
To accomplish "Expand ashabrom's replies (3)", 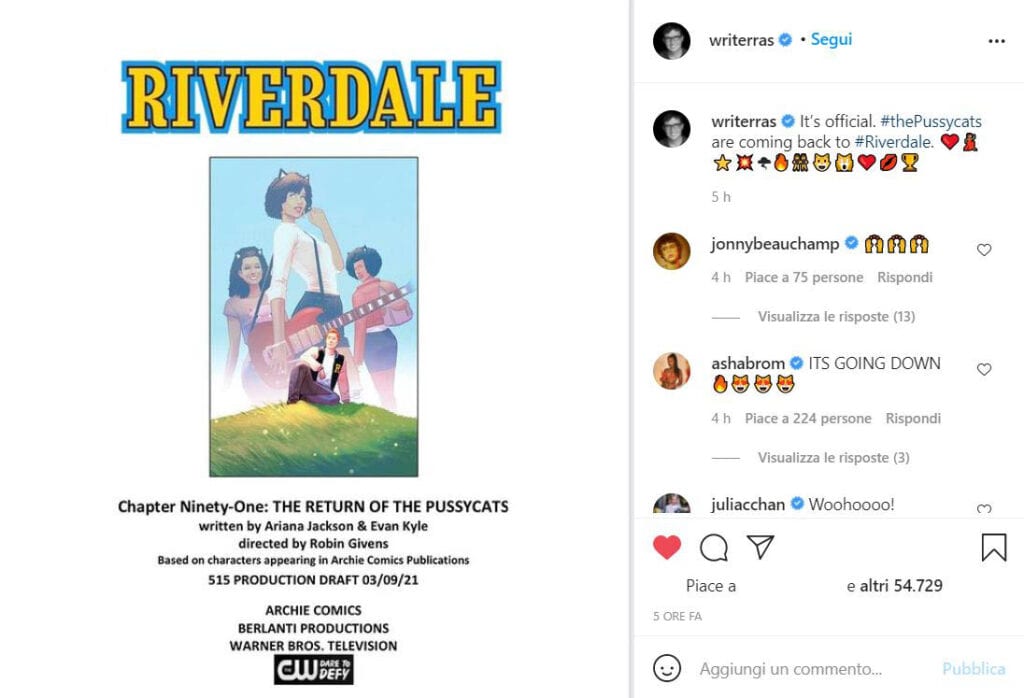I will [x=833, y=458].
